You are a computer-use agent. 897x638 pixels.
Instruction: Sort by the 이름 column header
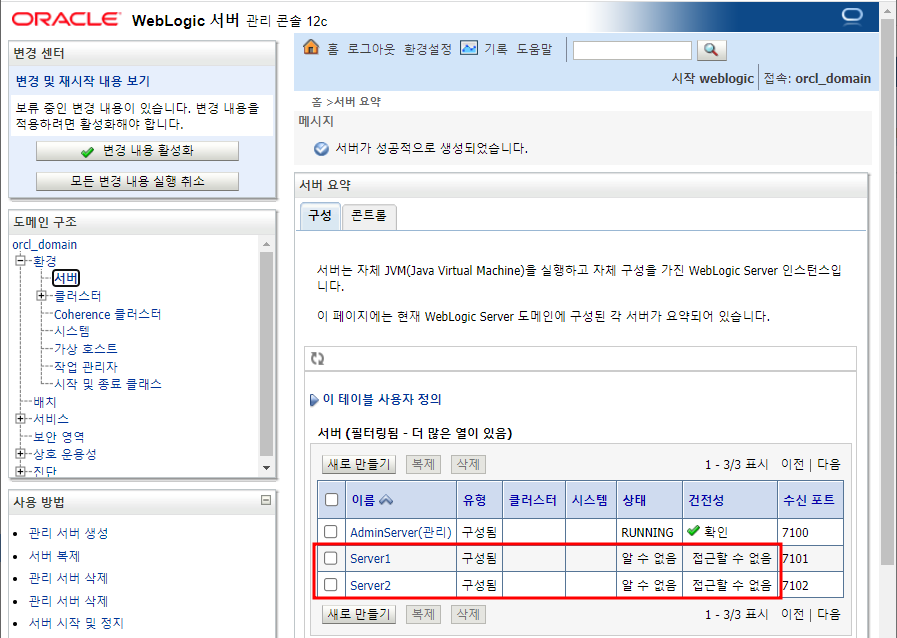click(363, 500)
